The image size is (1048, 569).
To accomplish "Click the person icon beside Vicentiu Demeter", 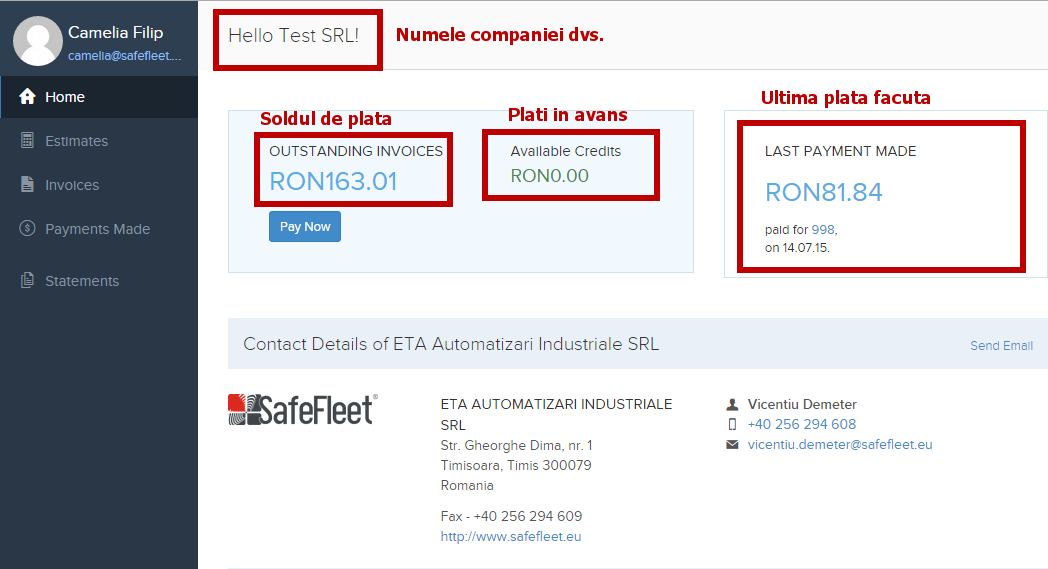I will click(733, 405).
